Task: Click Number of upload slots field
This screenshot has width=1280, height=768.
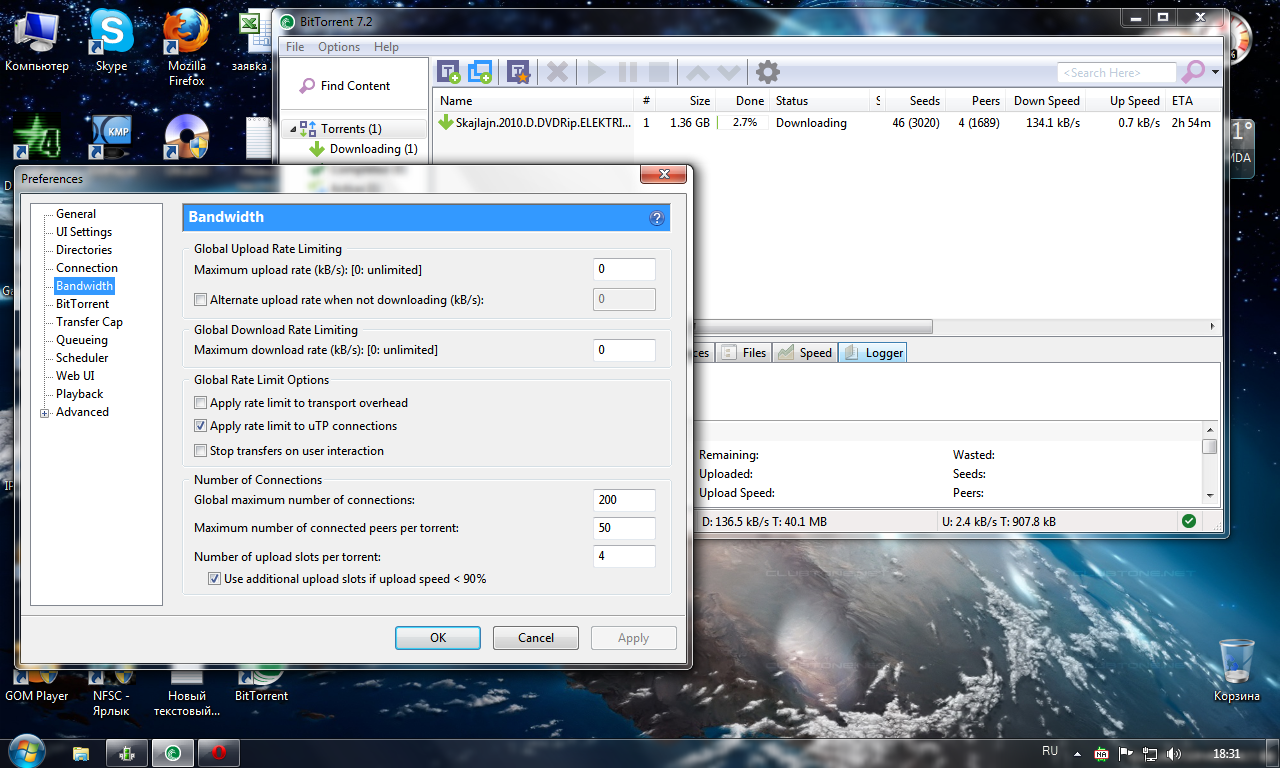Action: pos(624,556)
